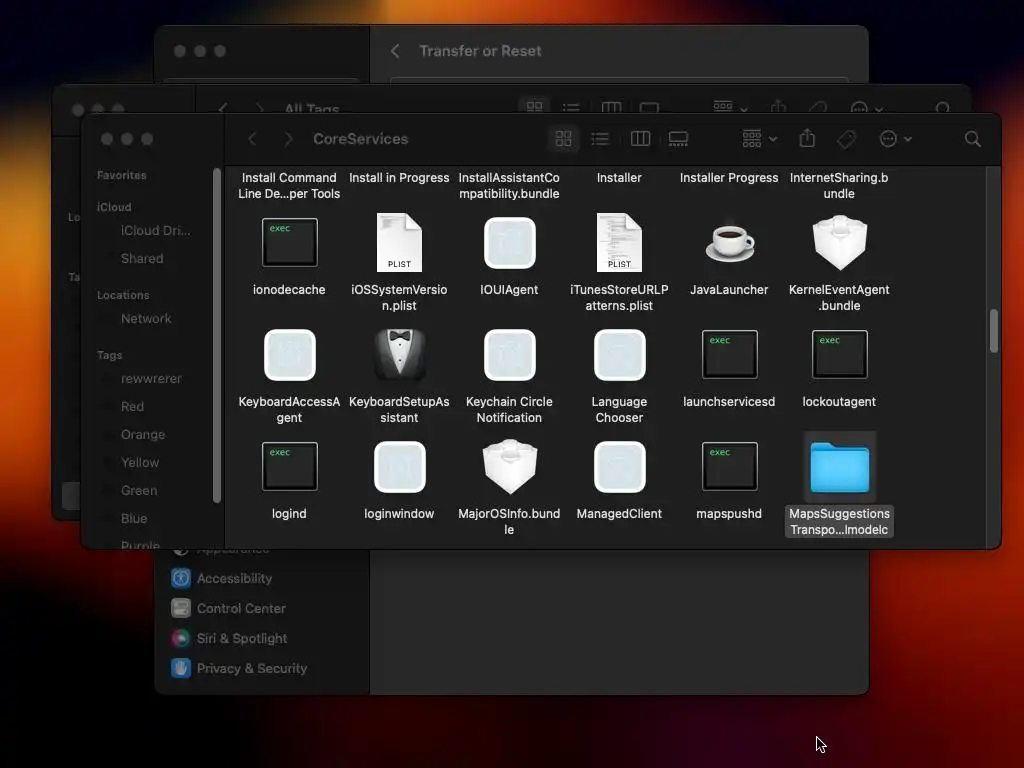Select iTunesStoreURLPatterns.plist file icon

pos(619,242)
